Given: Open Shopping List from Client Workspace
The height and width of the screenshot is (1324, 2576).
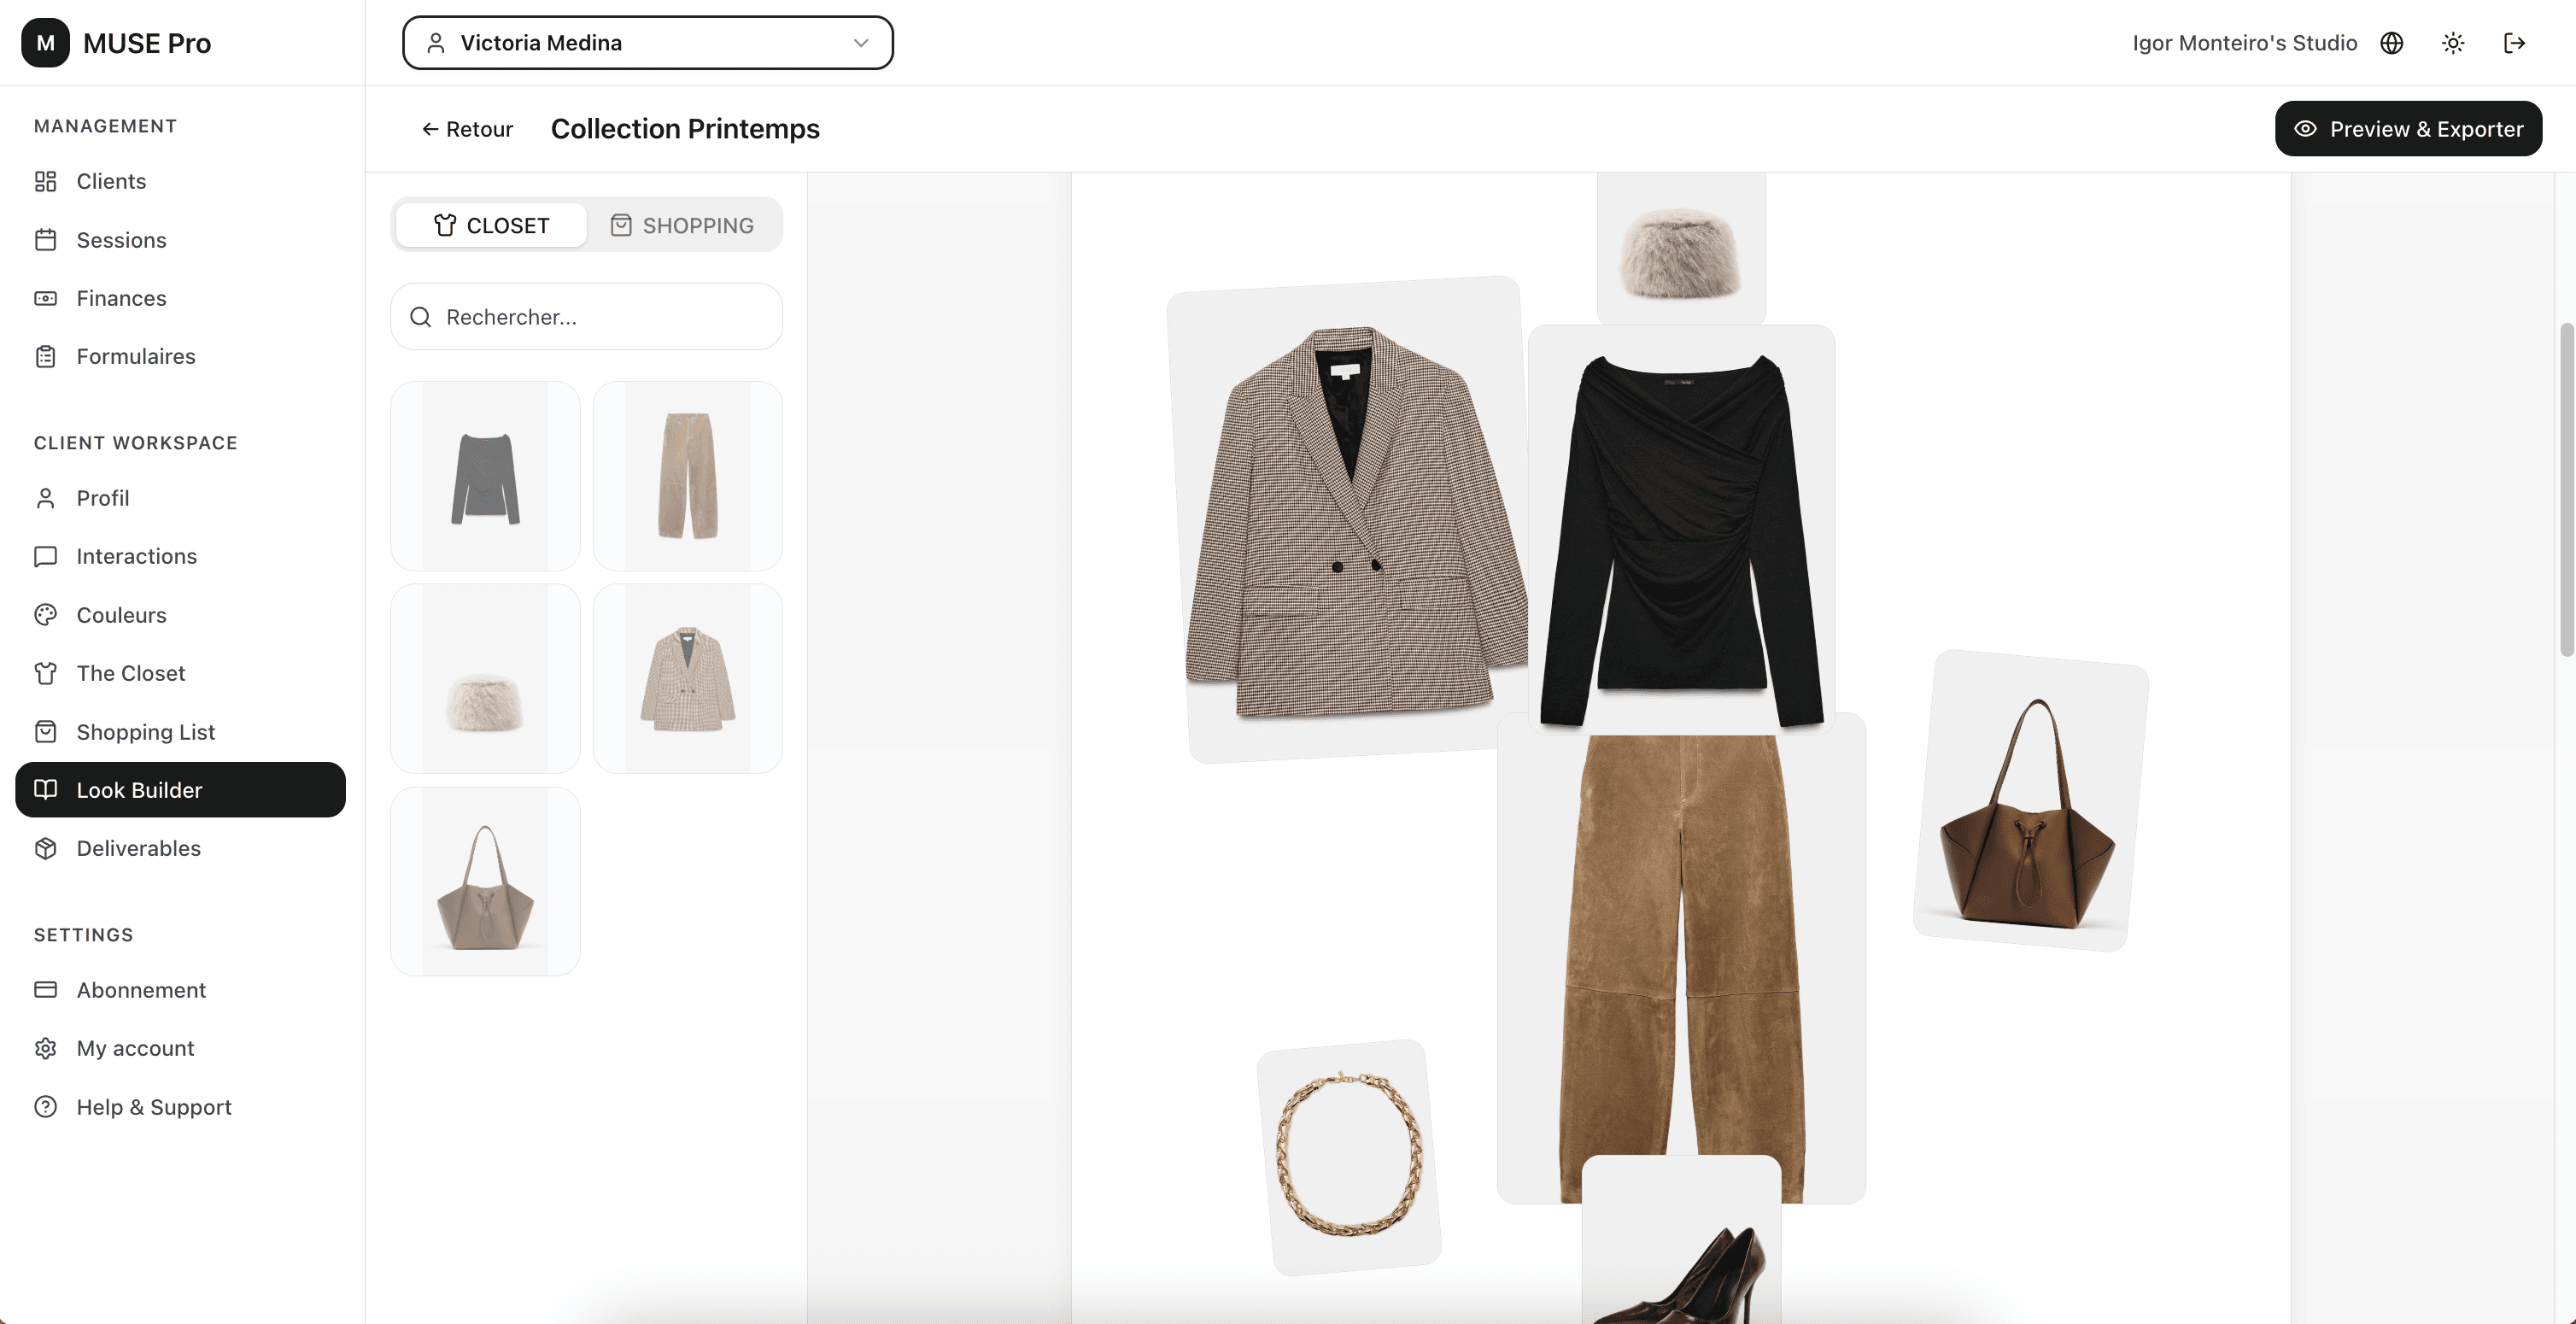Looking at the screenshot, I should (x=146, y=731).
